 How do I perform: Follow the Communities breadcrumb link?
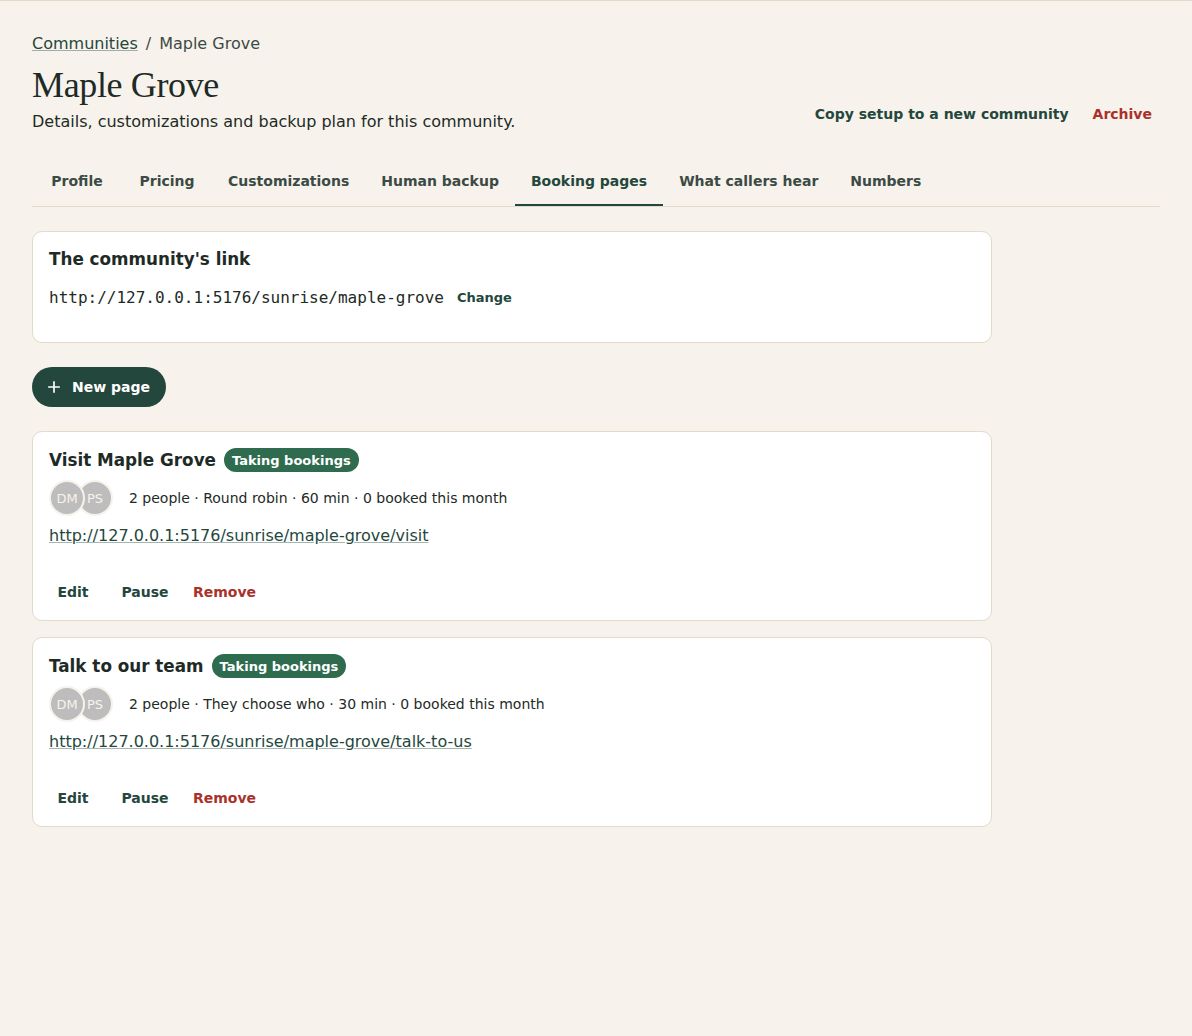[x=84, y=43]
